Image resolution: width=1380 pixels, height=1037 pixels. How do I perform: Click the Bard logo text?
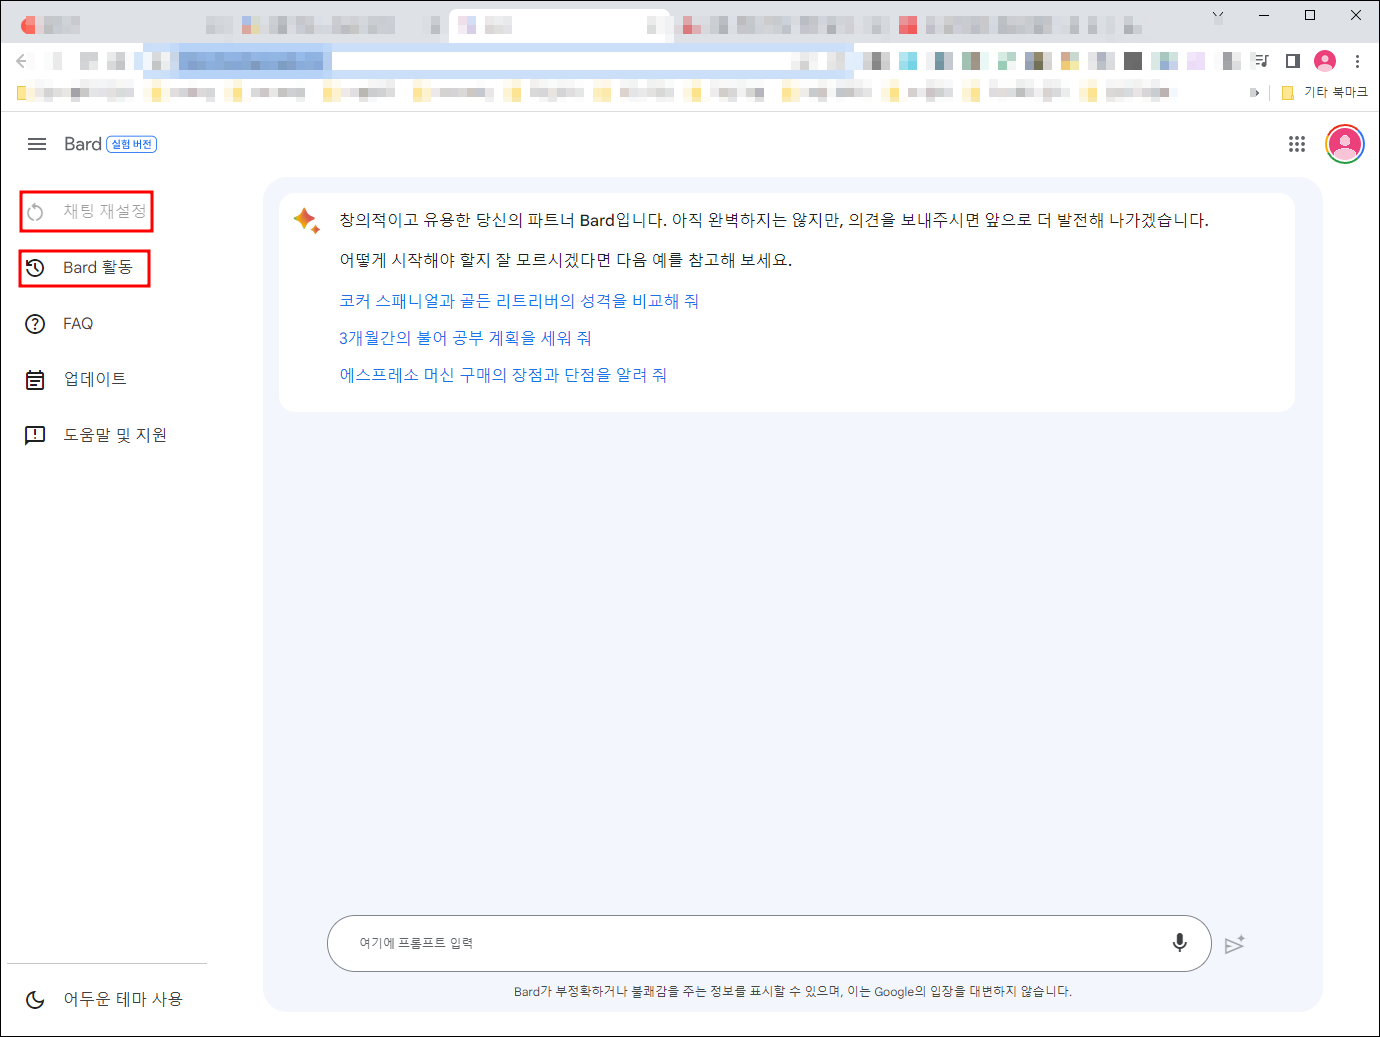click(x=83, y=144)
